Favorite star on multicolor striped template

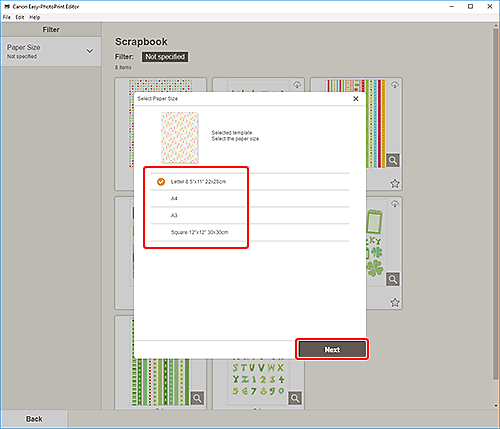point(395,183)
